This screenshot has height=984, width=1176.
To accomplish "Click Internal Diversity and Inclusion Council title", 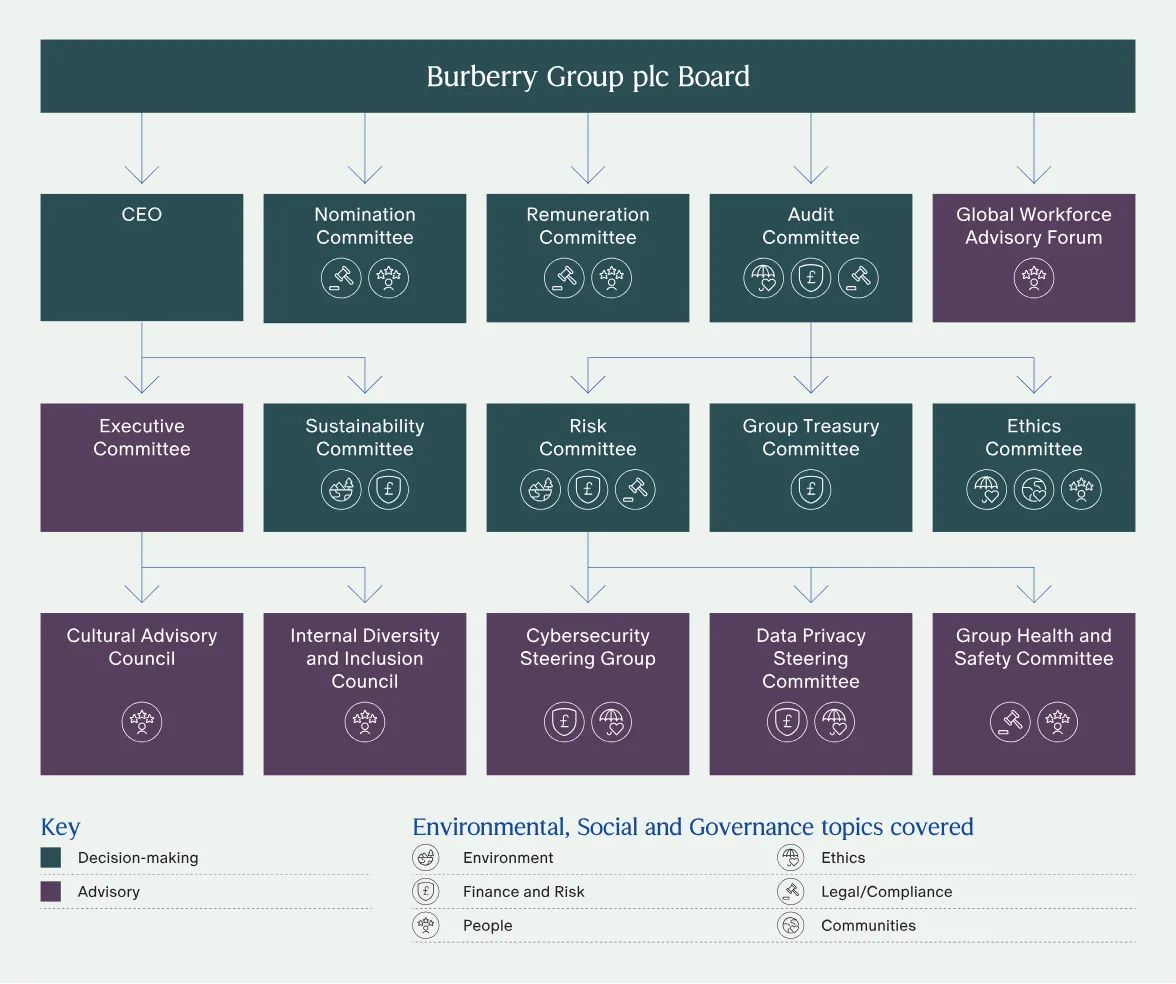I will pyautogui.click(x=364, y=658).
